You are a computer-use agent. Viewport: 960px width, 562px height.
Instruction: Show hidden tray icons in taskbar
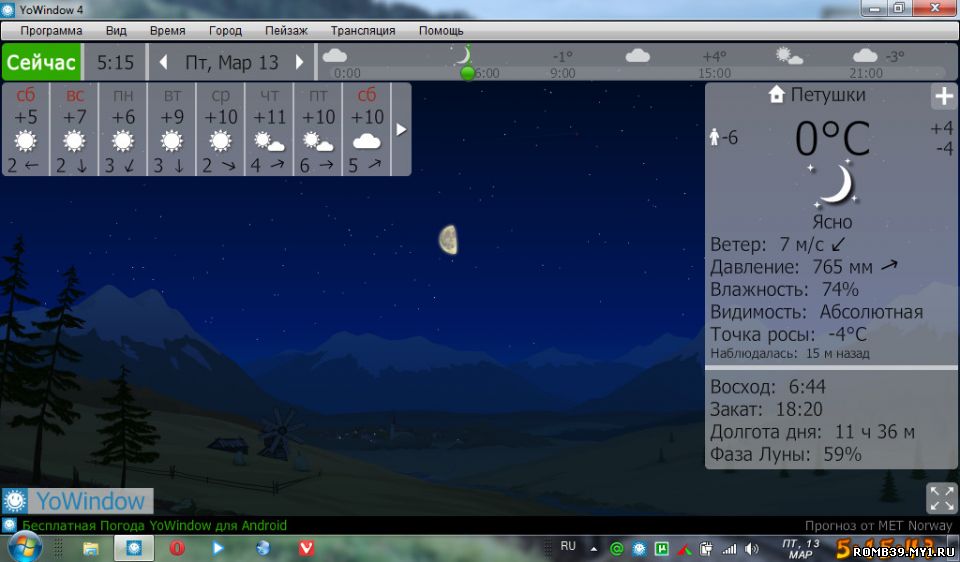[x=593, y=548]
